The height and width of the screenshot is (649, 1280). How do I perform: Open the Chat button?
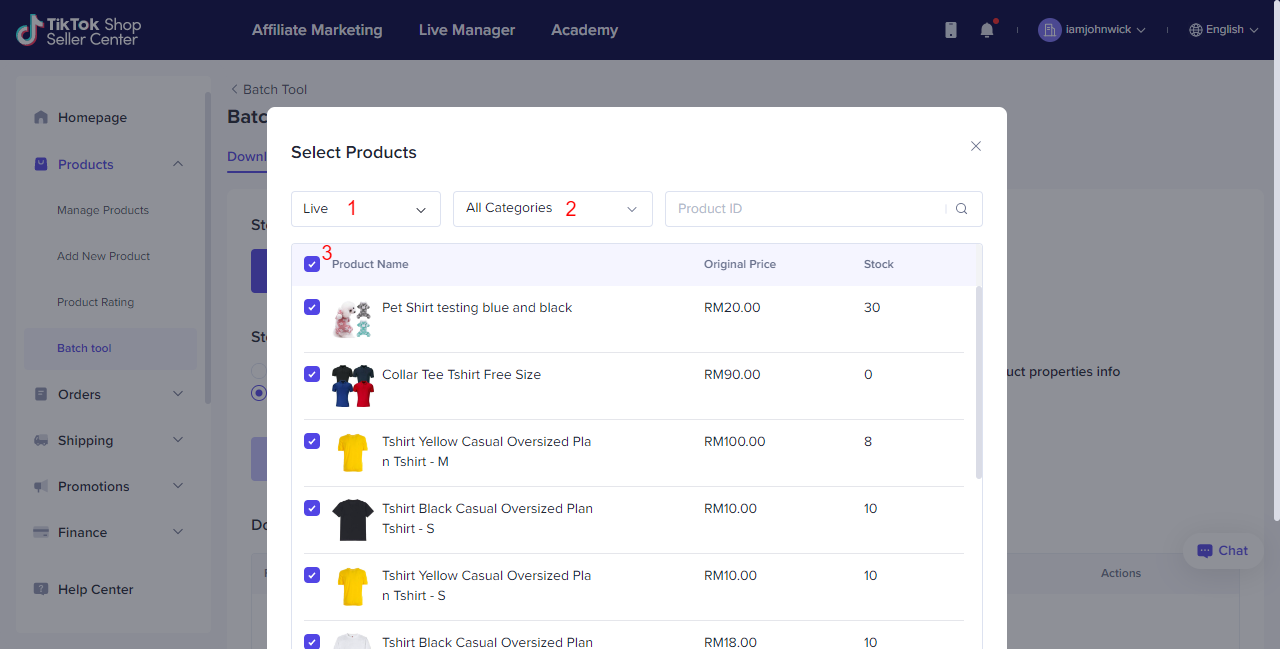coord(1223,551)
